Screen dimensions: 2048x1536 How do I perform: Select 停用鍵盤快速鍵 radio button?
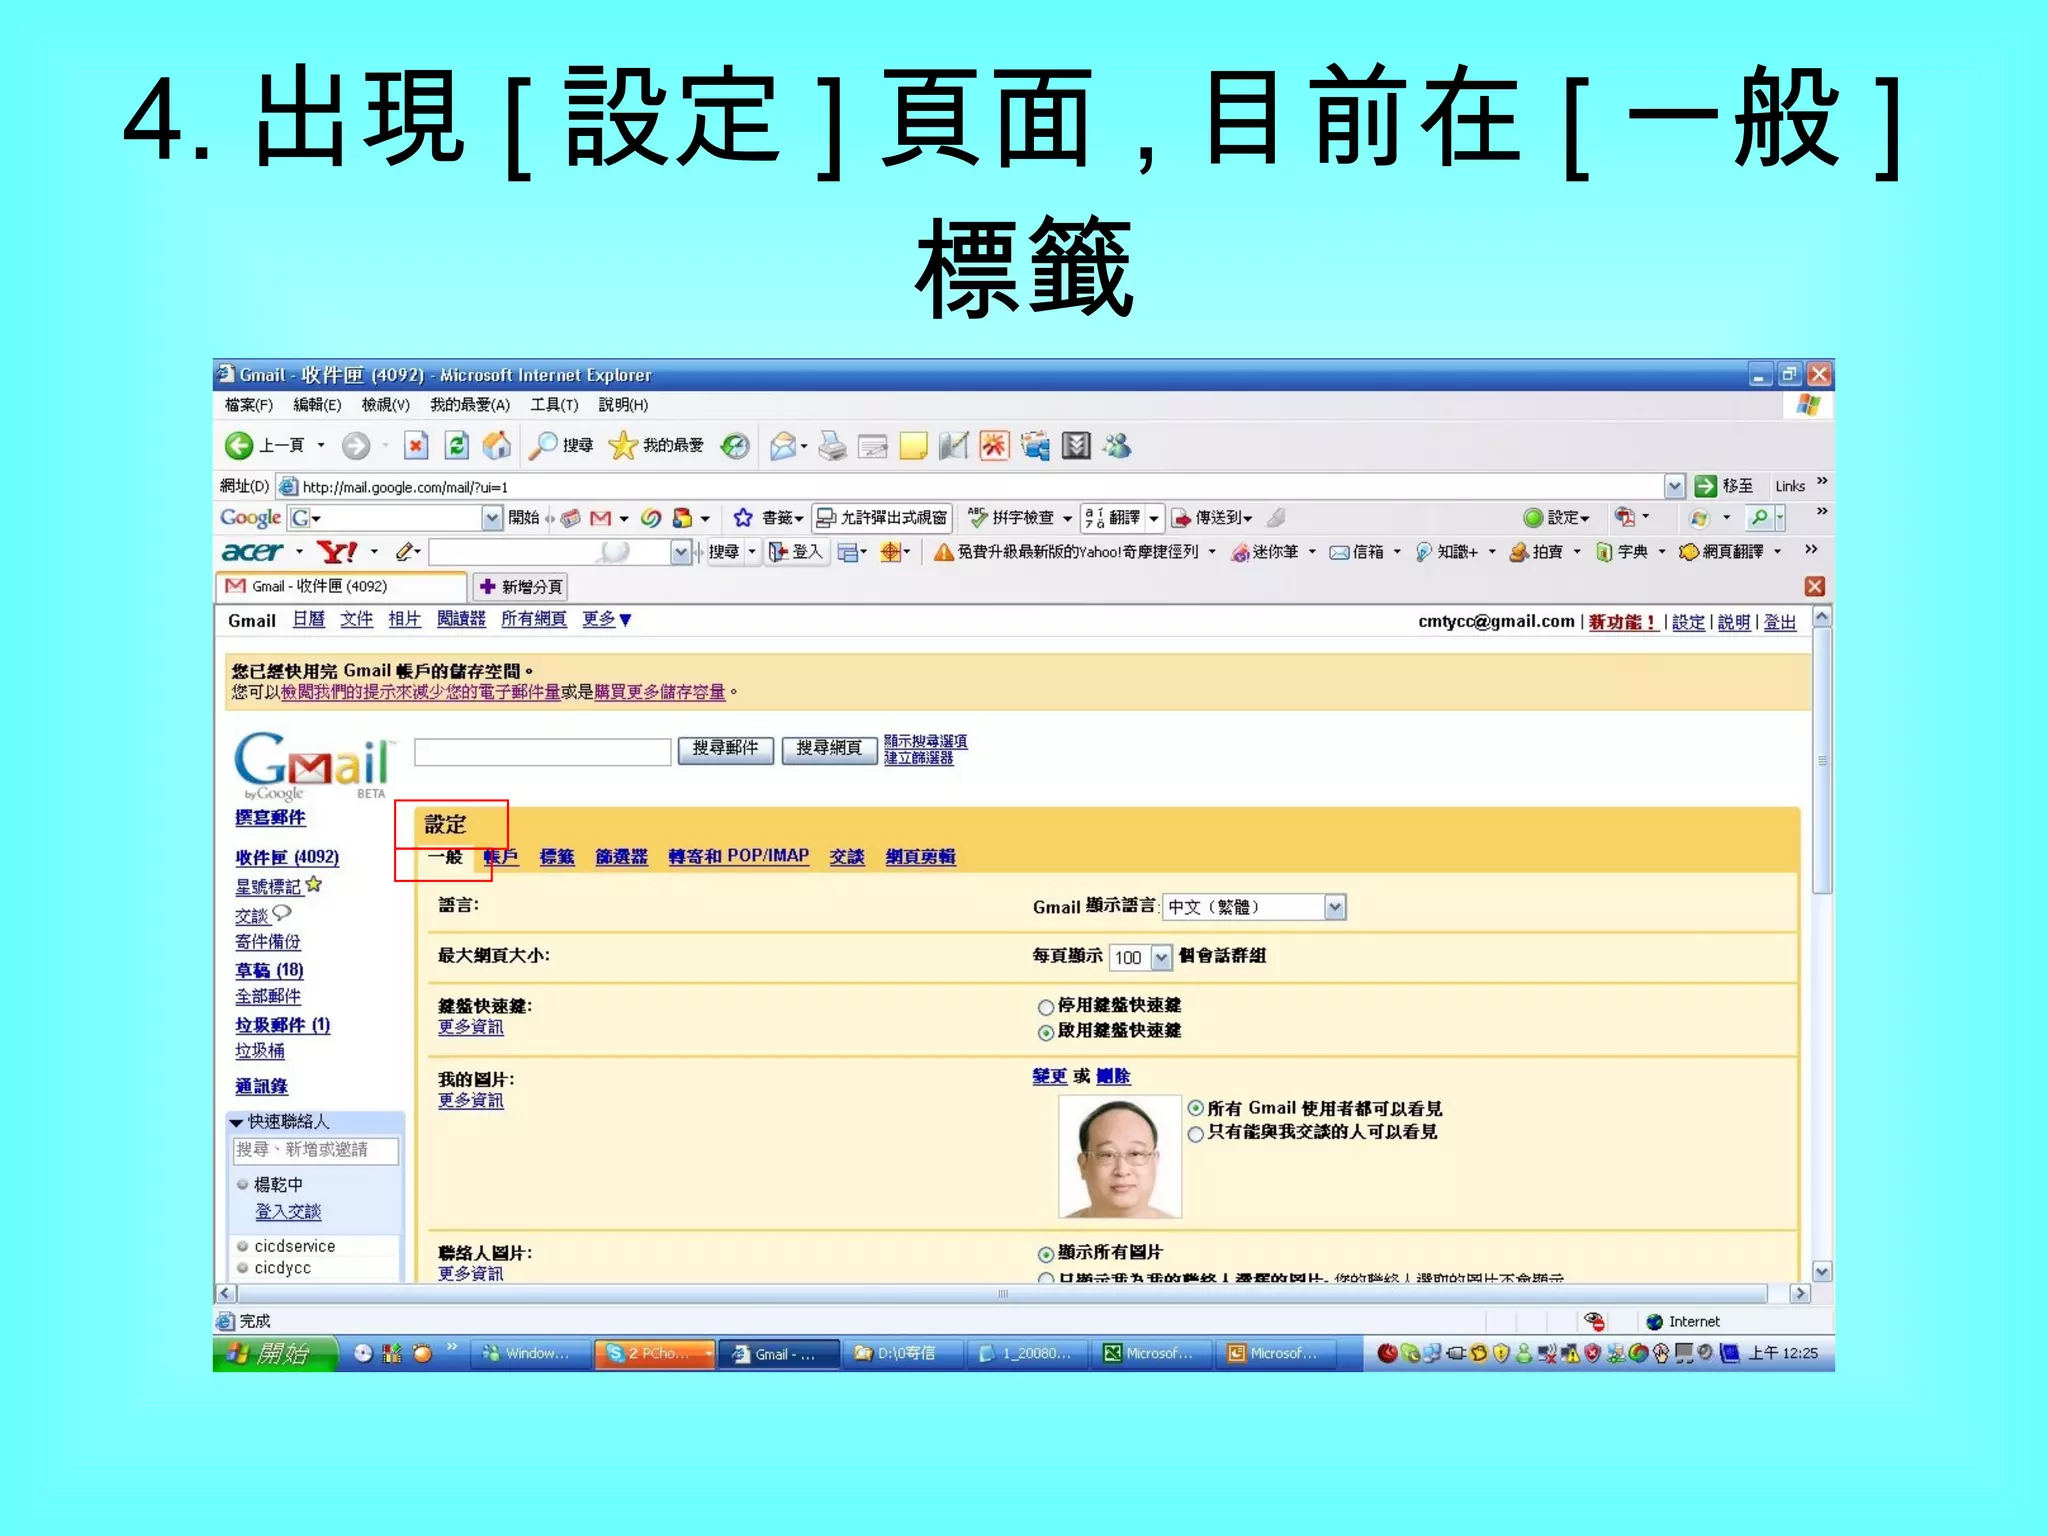pos(1046,1007)
